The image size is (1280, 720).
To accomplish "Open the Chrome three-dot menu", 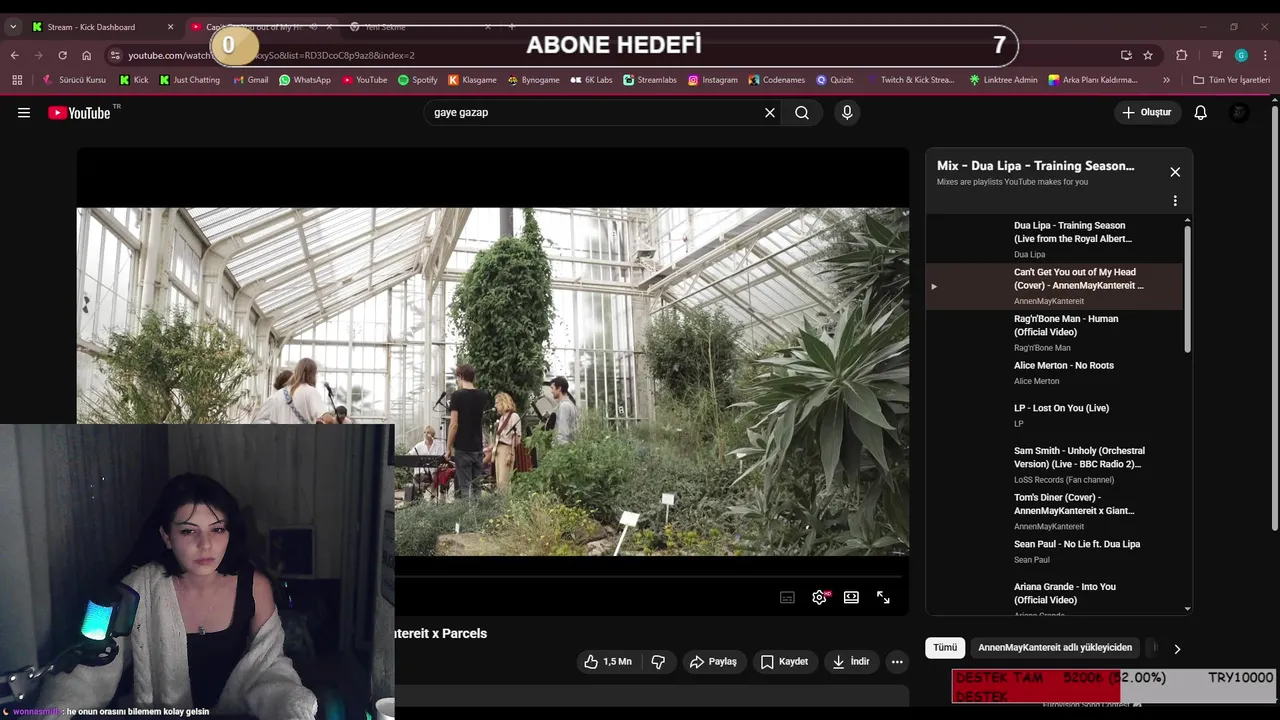I will 1265,55.
